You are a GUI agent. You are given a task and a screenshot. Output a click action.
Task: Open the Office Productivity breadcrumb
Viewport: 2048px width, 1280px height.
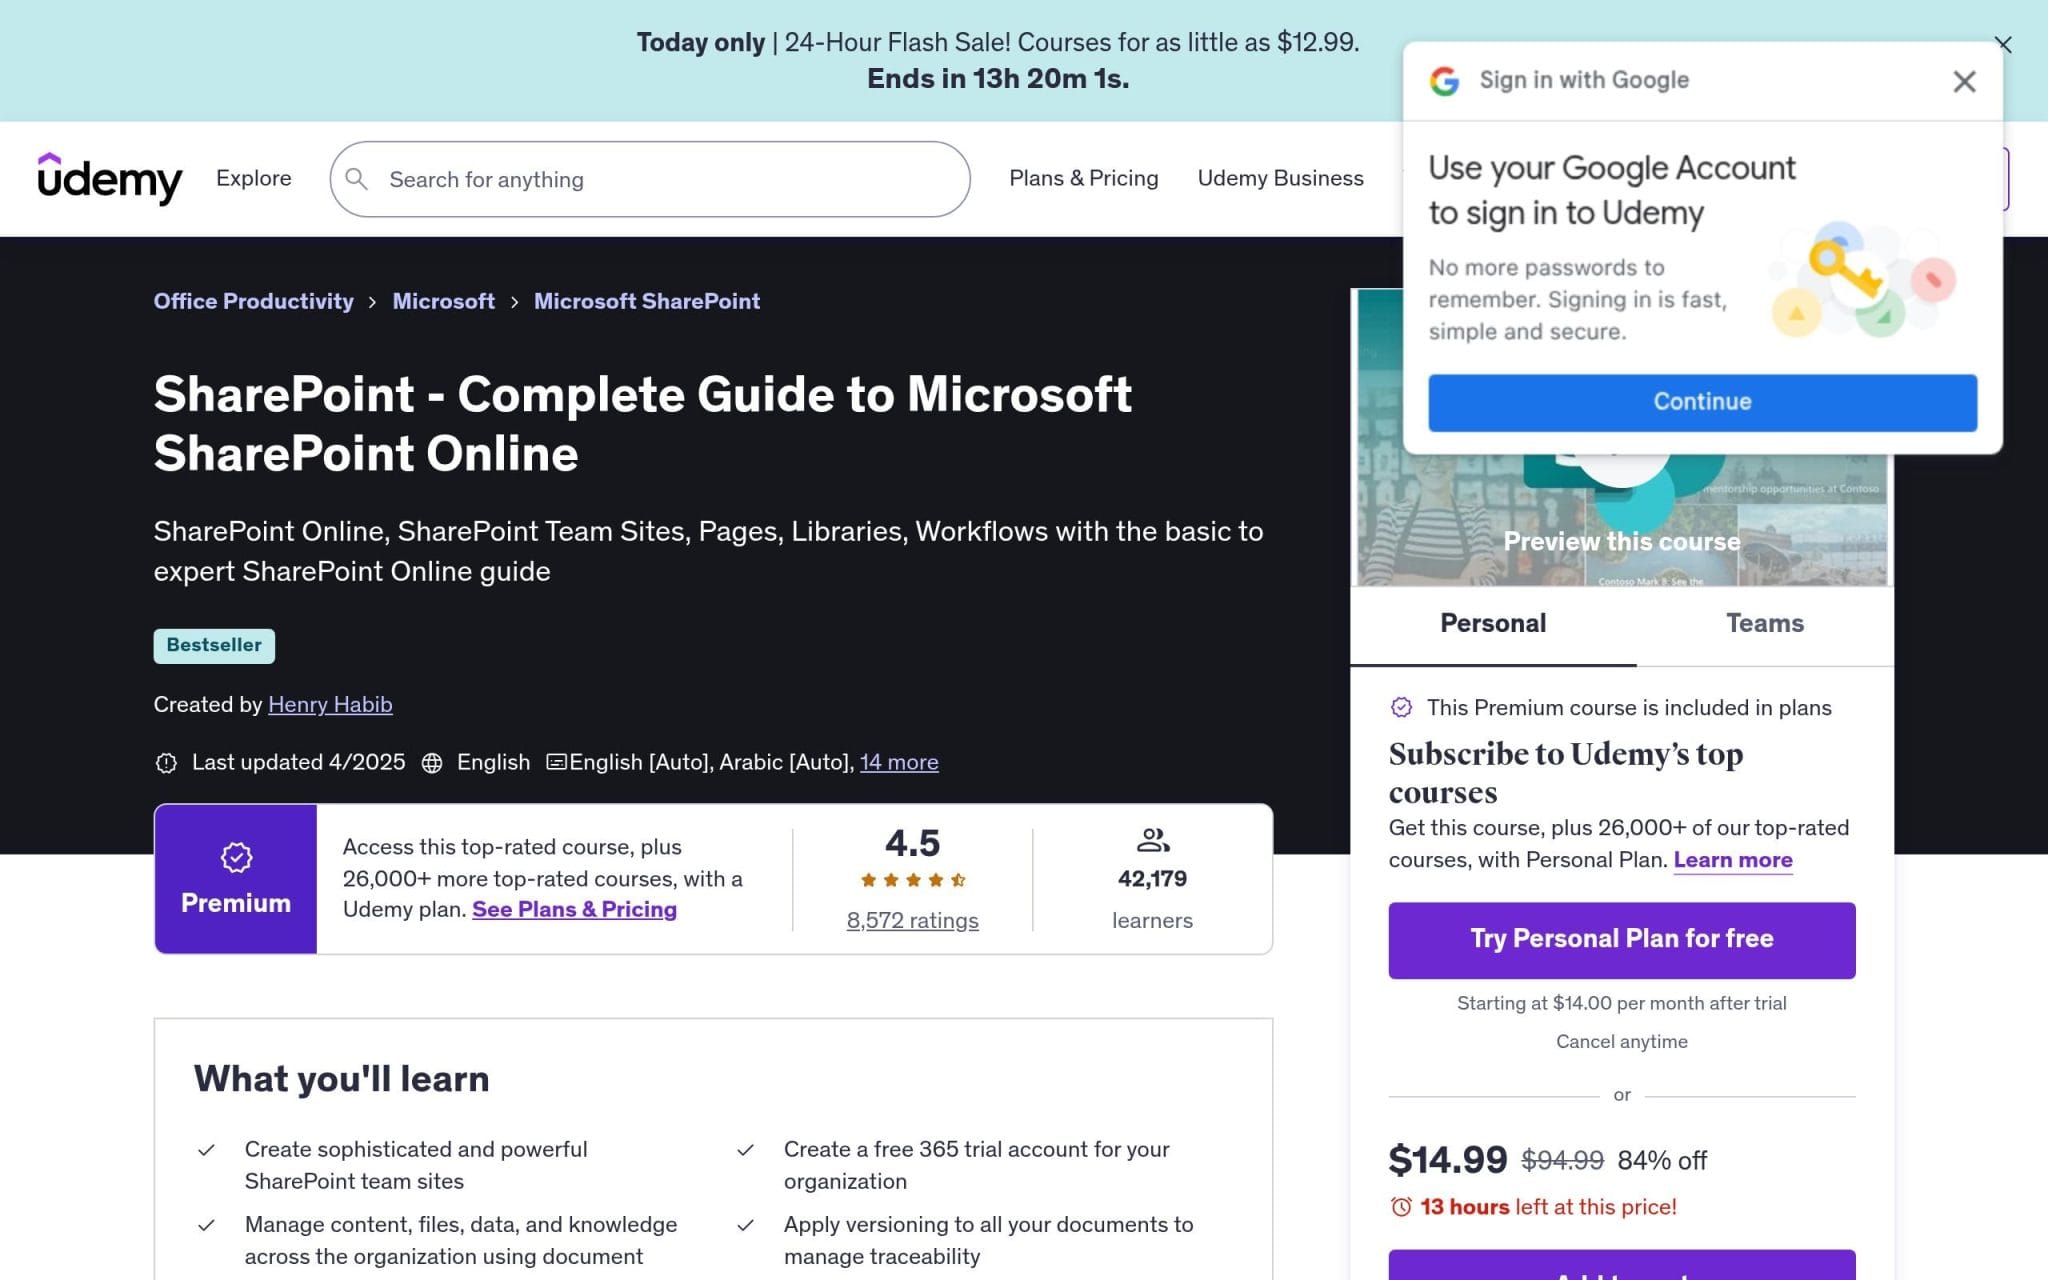[x=253, y=301]
